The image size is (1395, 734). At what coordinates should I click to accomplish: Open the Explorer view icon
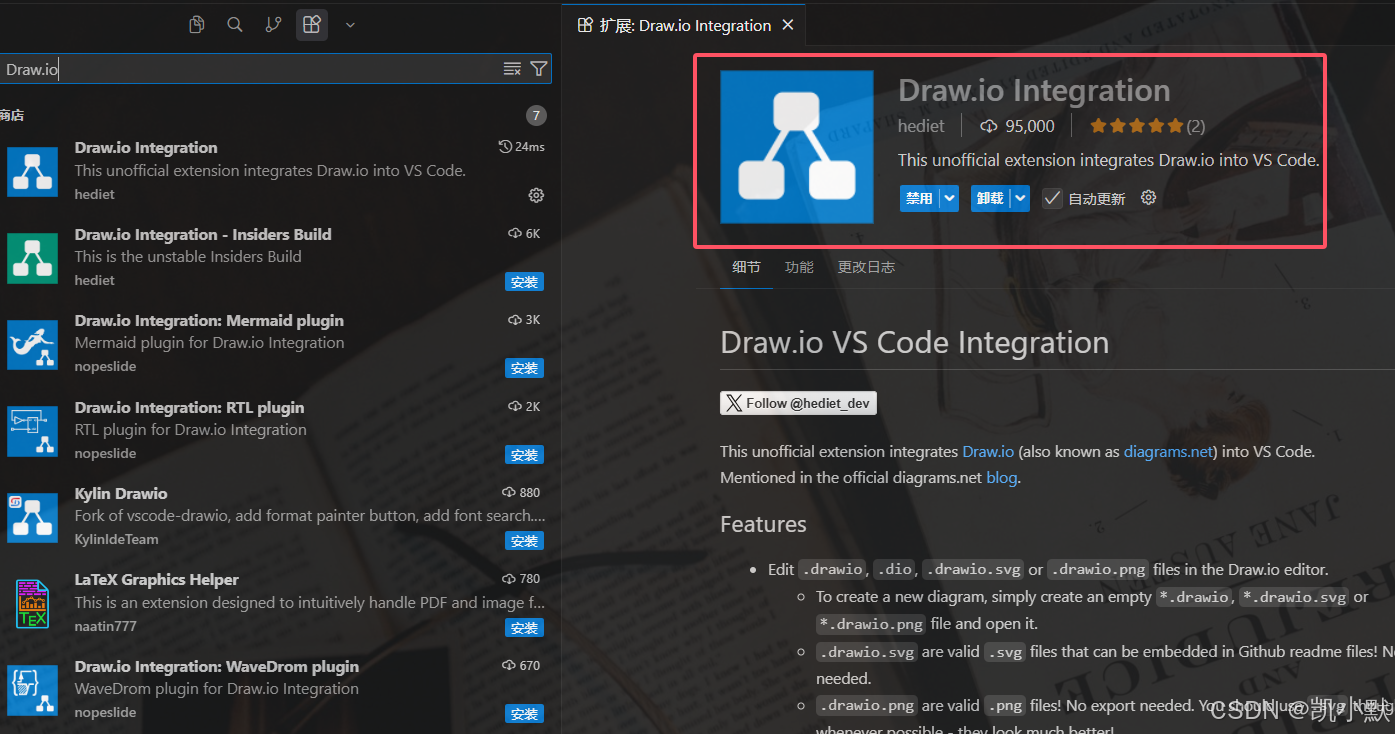(197, 25)
